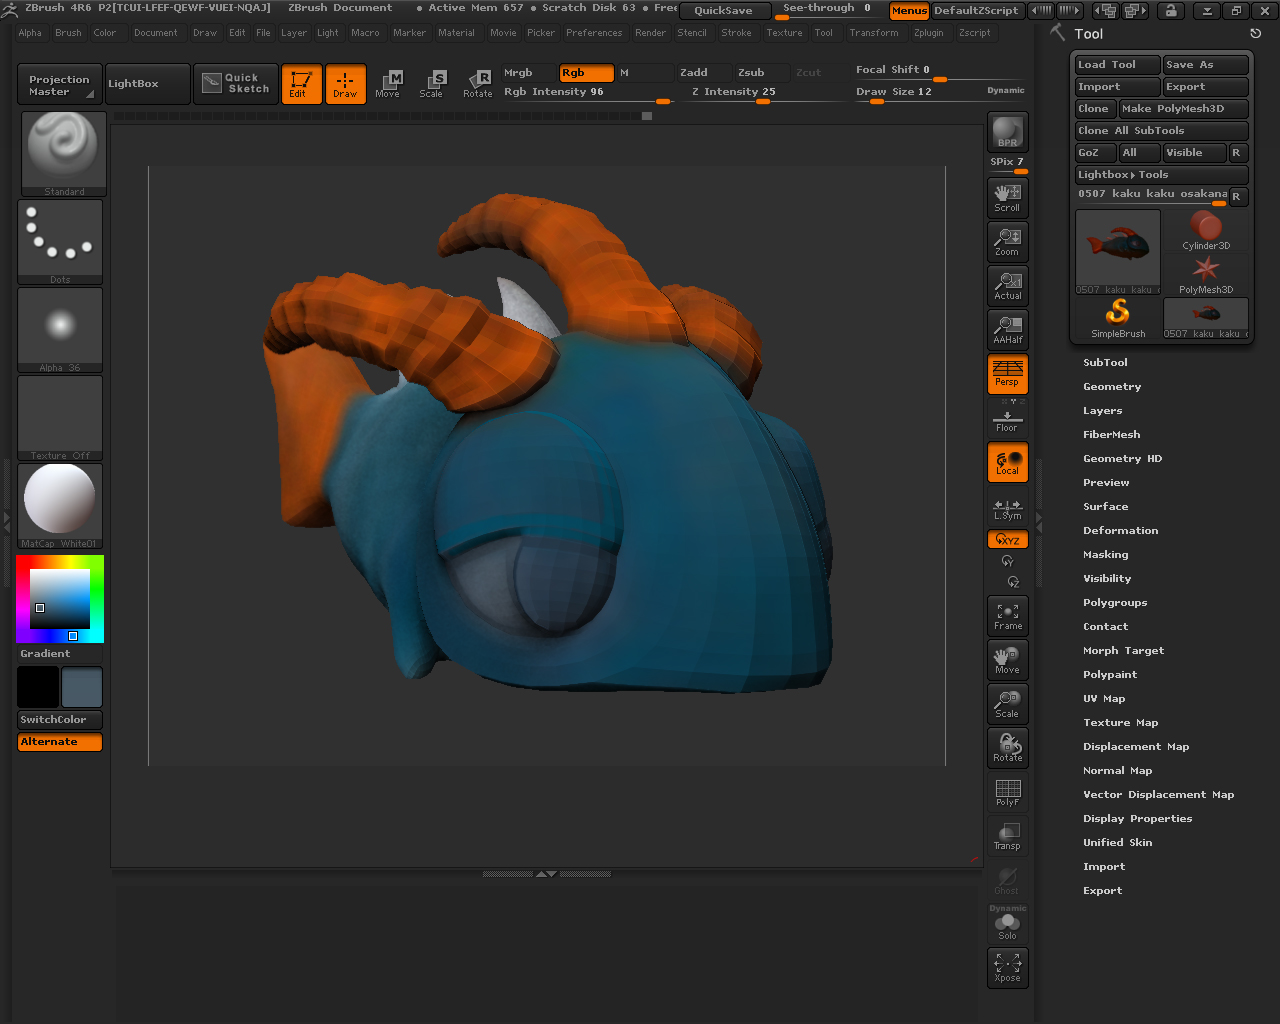Select the Scale mode in top shelf
Viewport: 1280px width, 1024px height.
432,84
